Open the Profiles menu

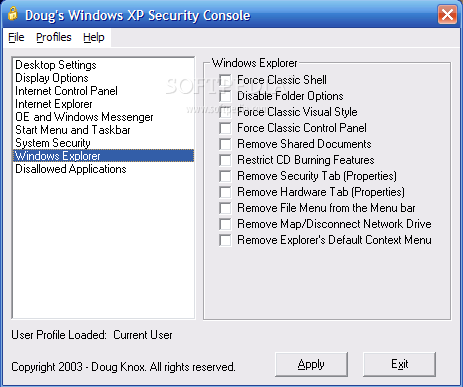click(54, 37)
